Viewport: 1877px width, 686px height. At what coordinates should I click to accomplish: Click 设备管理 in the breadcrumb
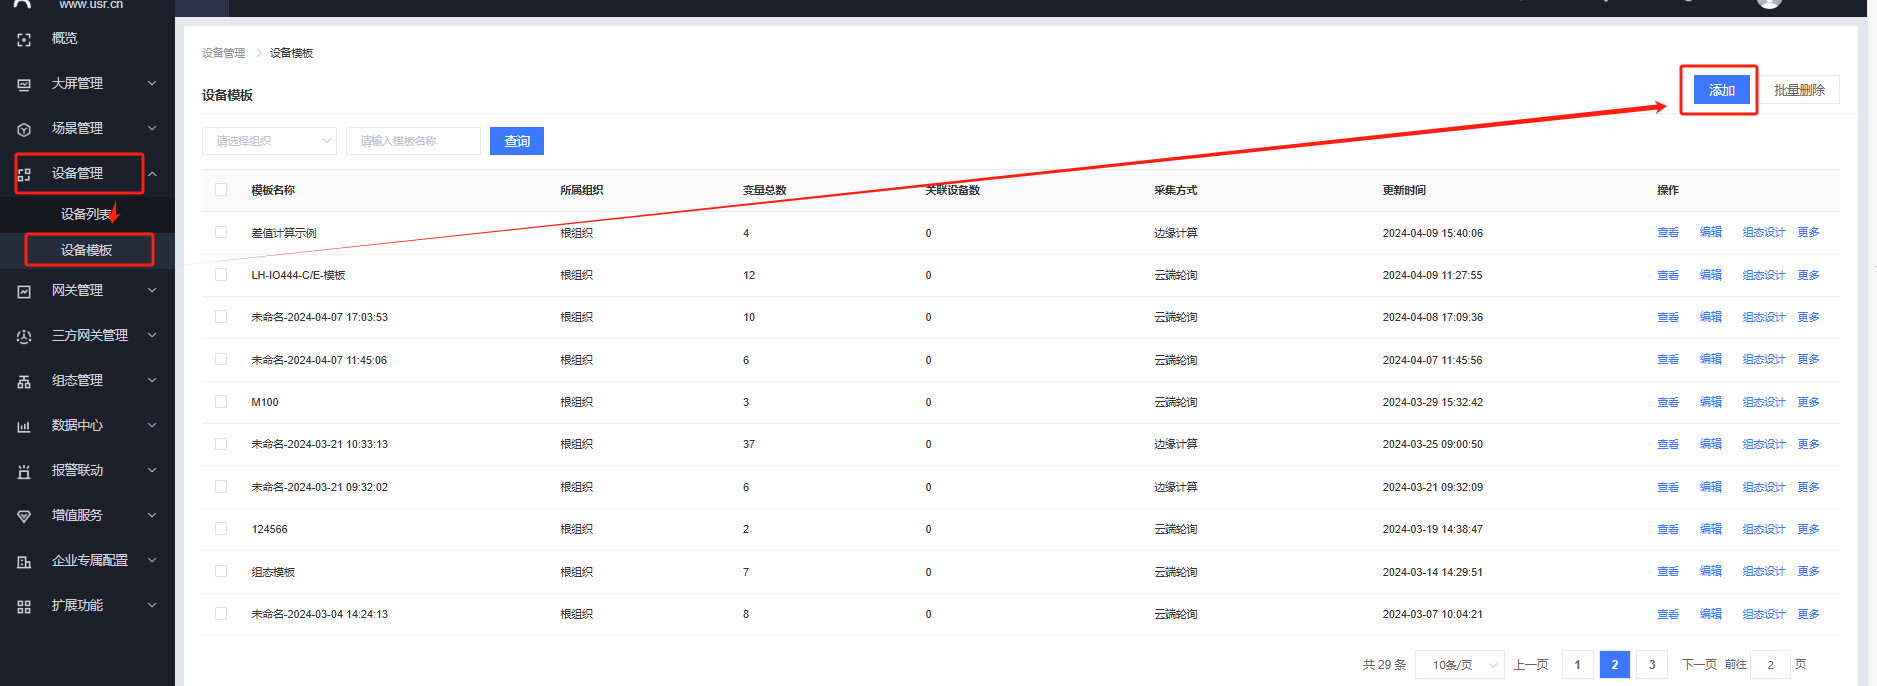point(223,53)
